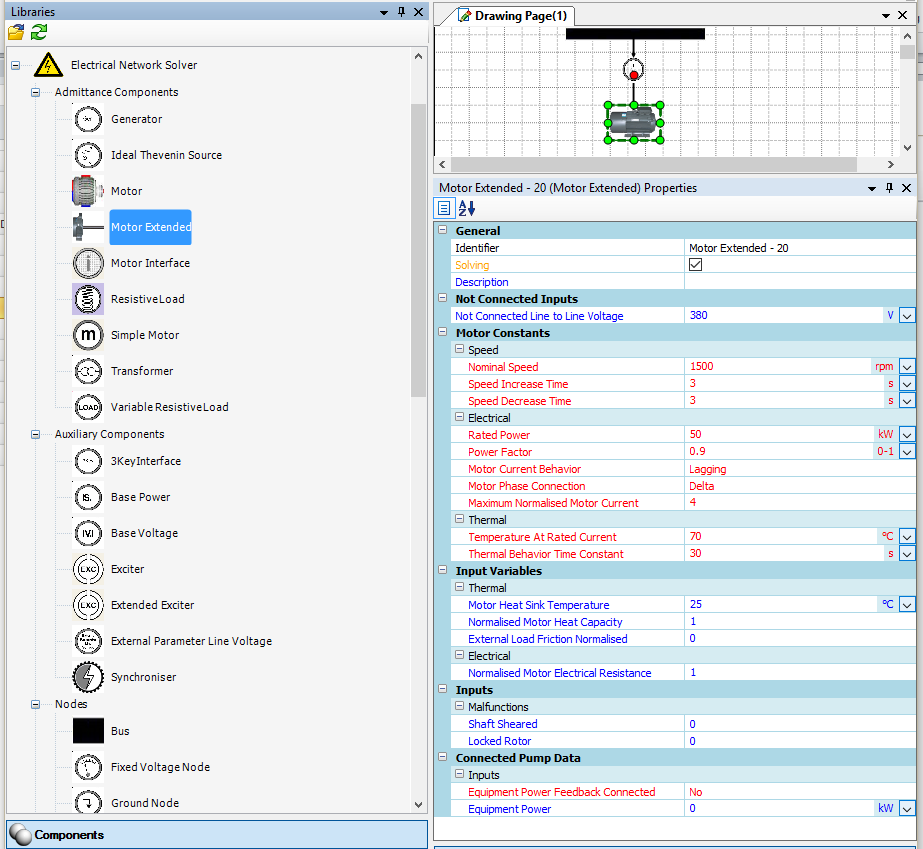Open the Nominal Speed unit dropdown

pos(906,367)
